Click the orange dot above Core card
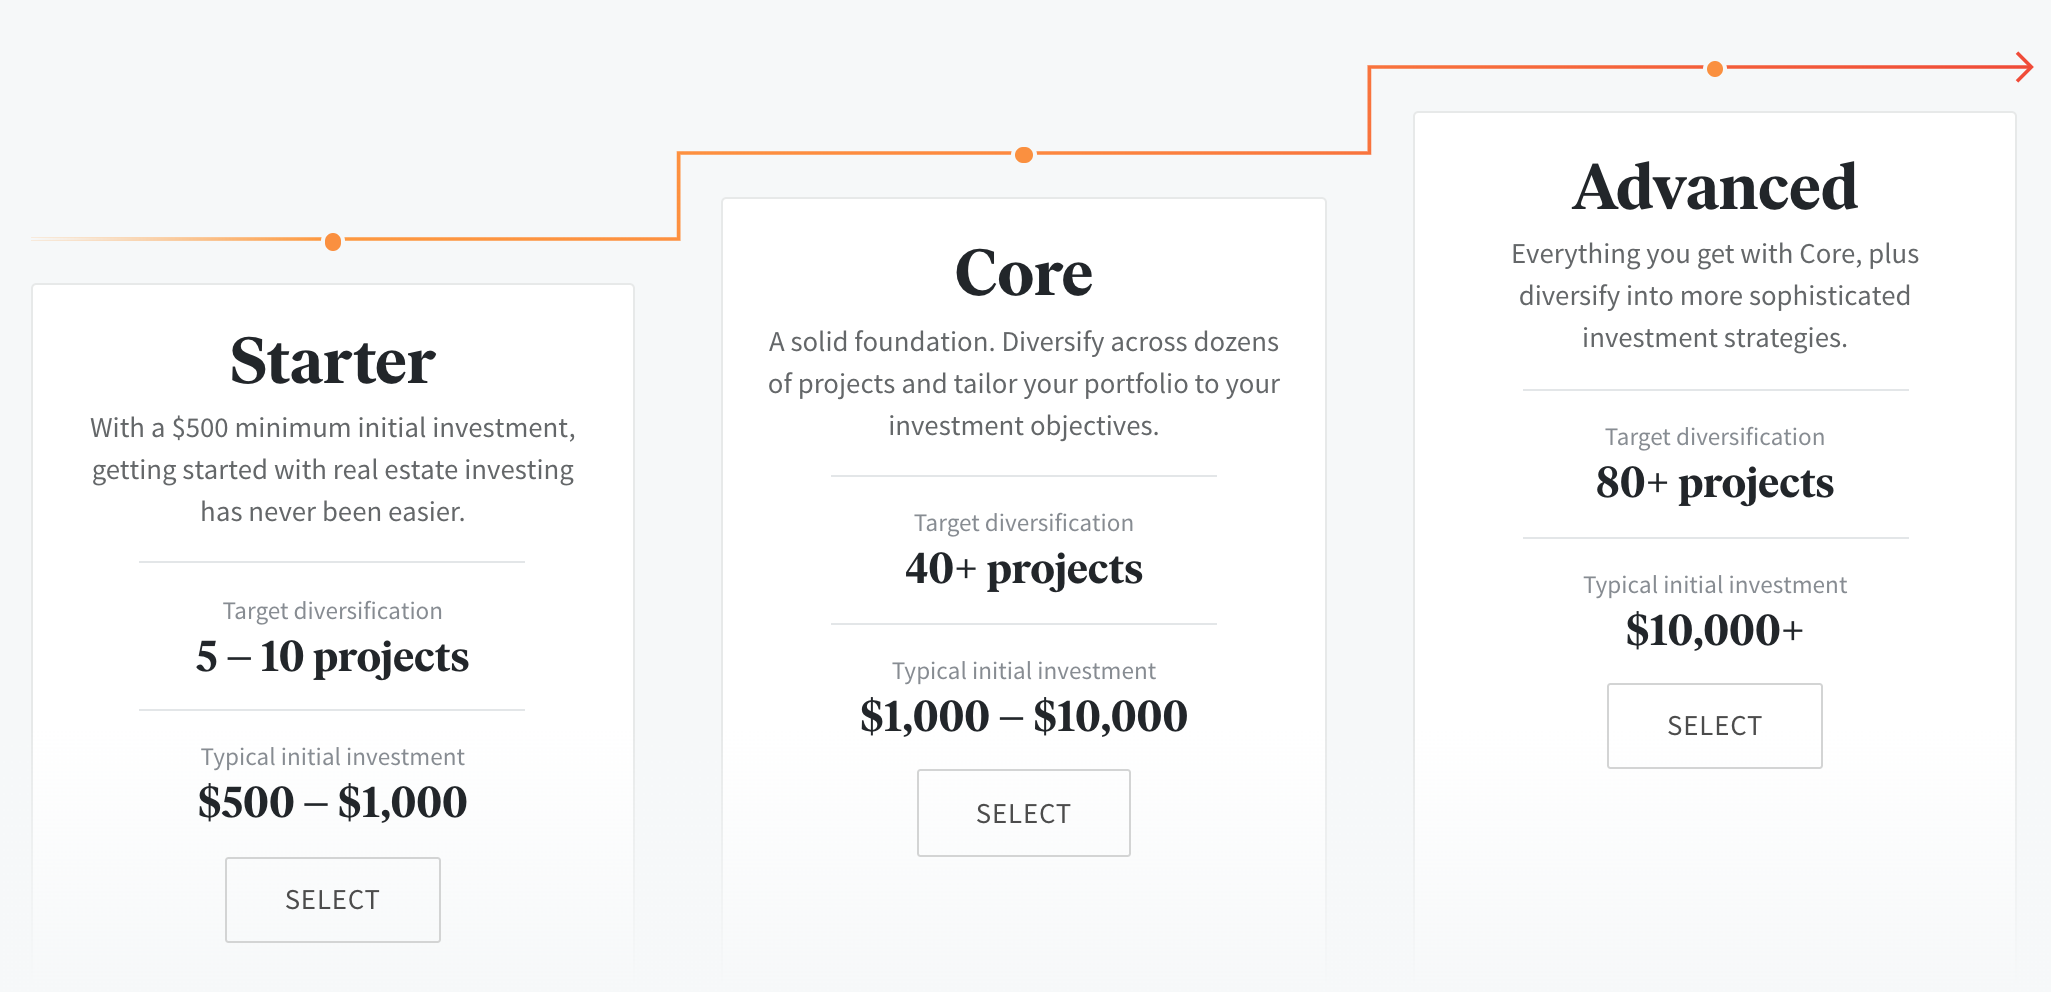2051x992 pixels. pyautogui.click(x=1024, y=155)
